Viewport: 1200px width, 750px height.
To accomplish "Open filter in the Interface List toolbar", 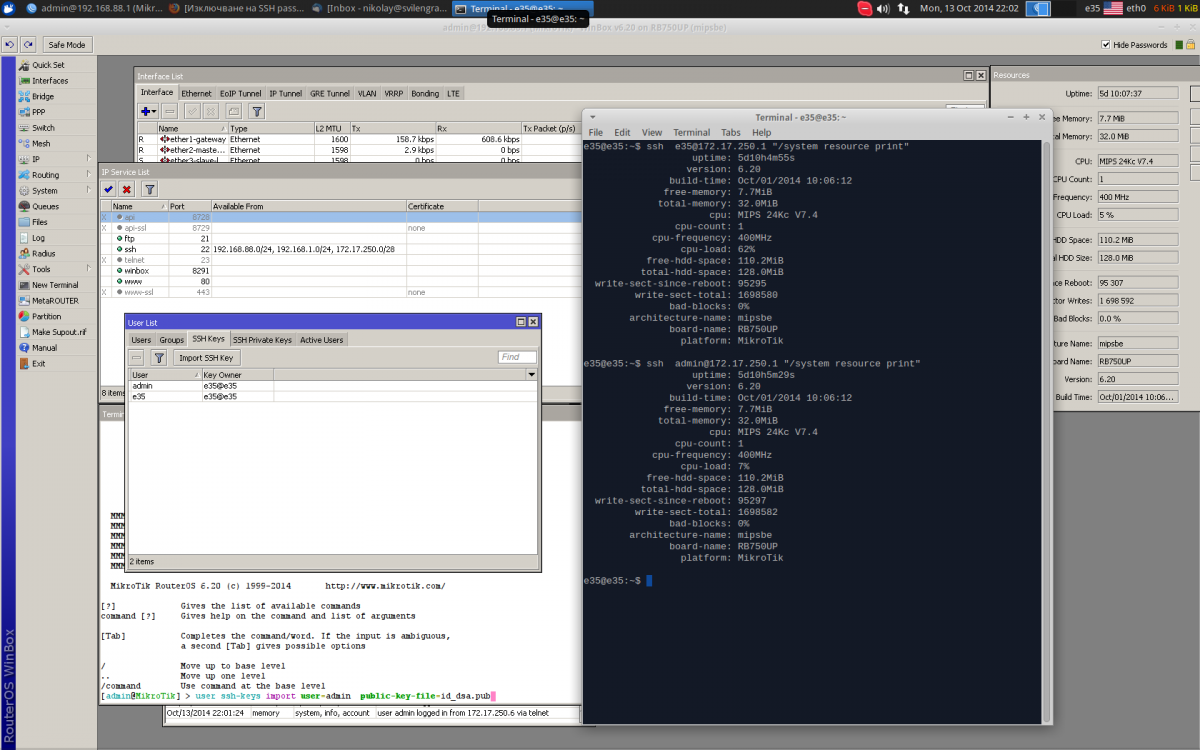I will click(x=256, y=111).
